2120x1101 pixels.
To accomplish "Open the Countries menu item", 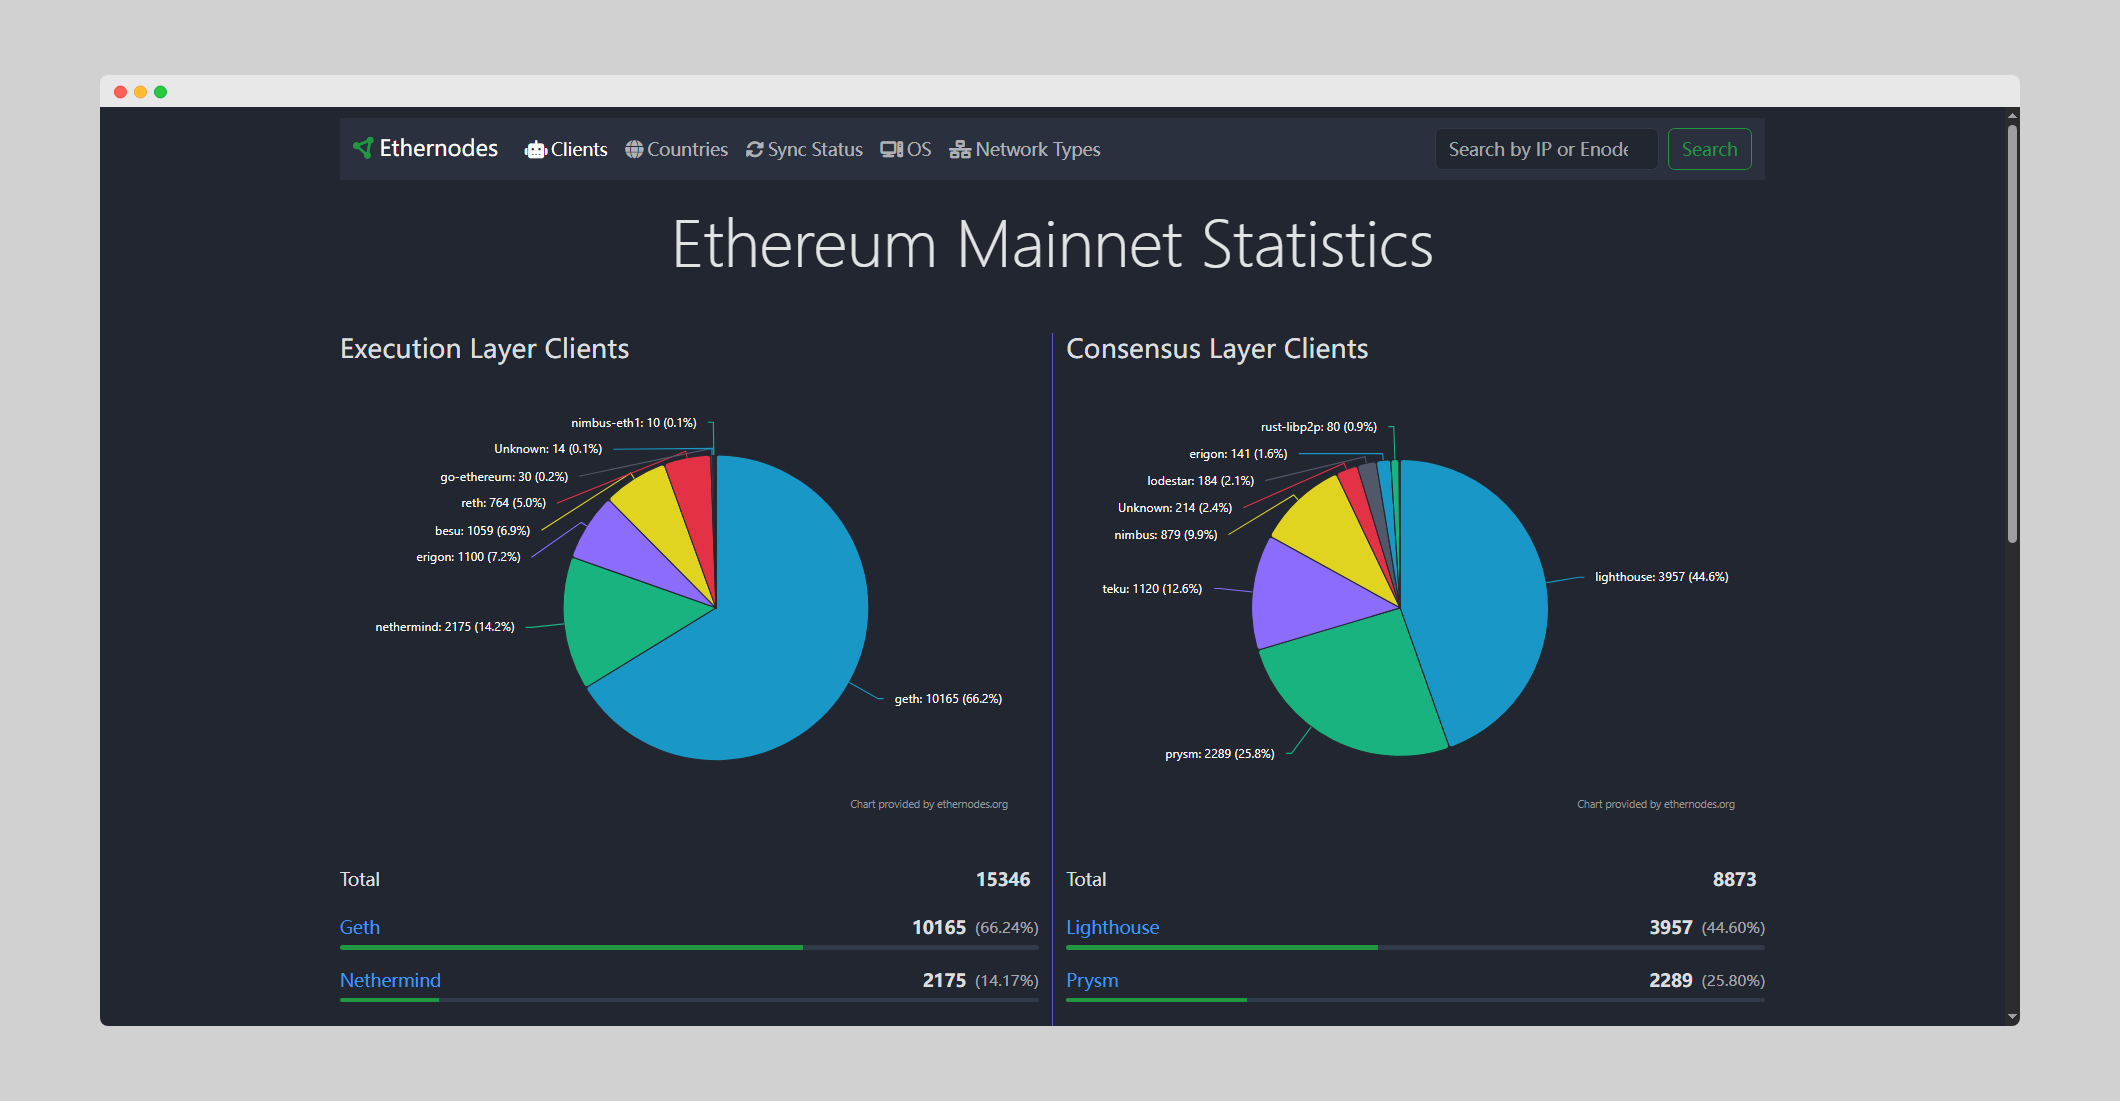I will [677, 149].
